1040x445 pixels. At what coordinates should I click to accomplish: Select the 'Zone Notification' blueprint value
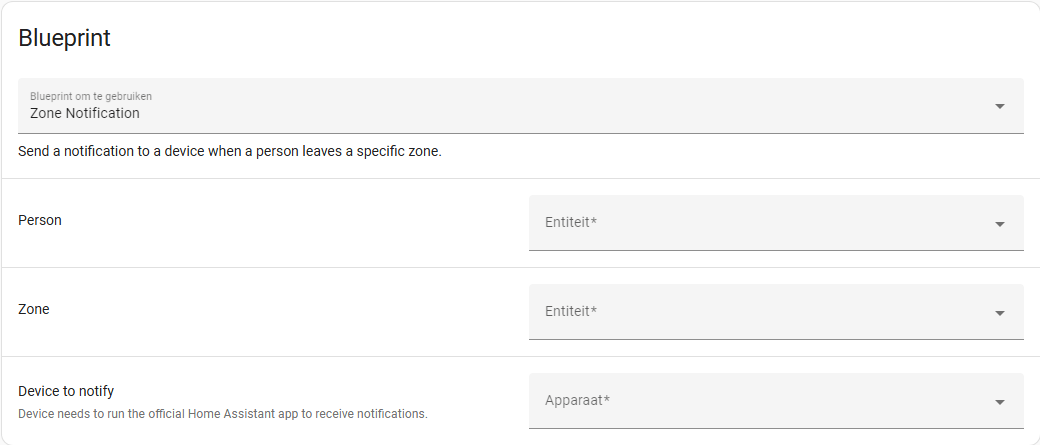[x=85, y=113]
